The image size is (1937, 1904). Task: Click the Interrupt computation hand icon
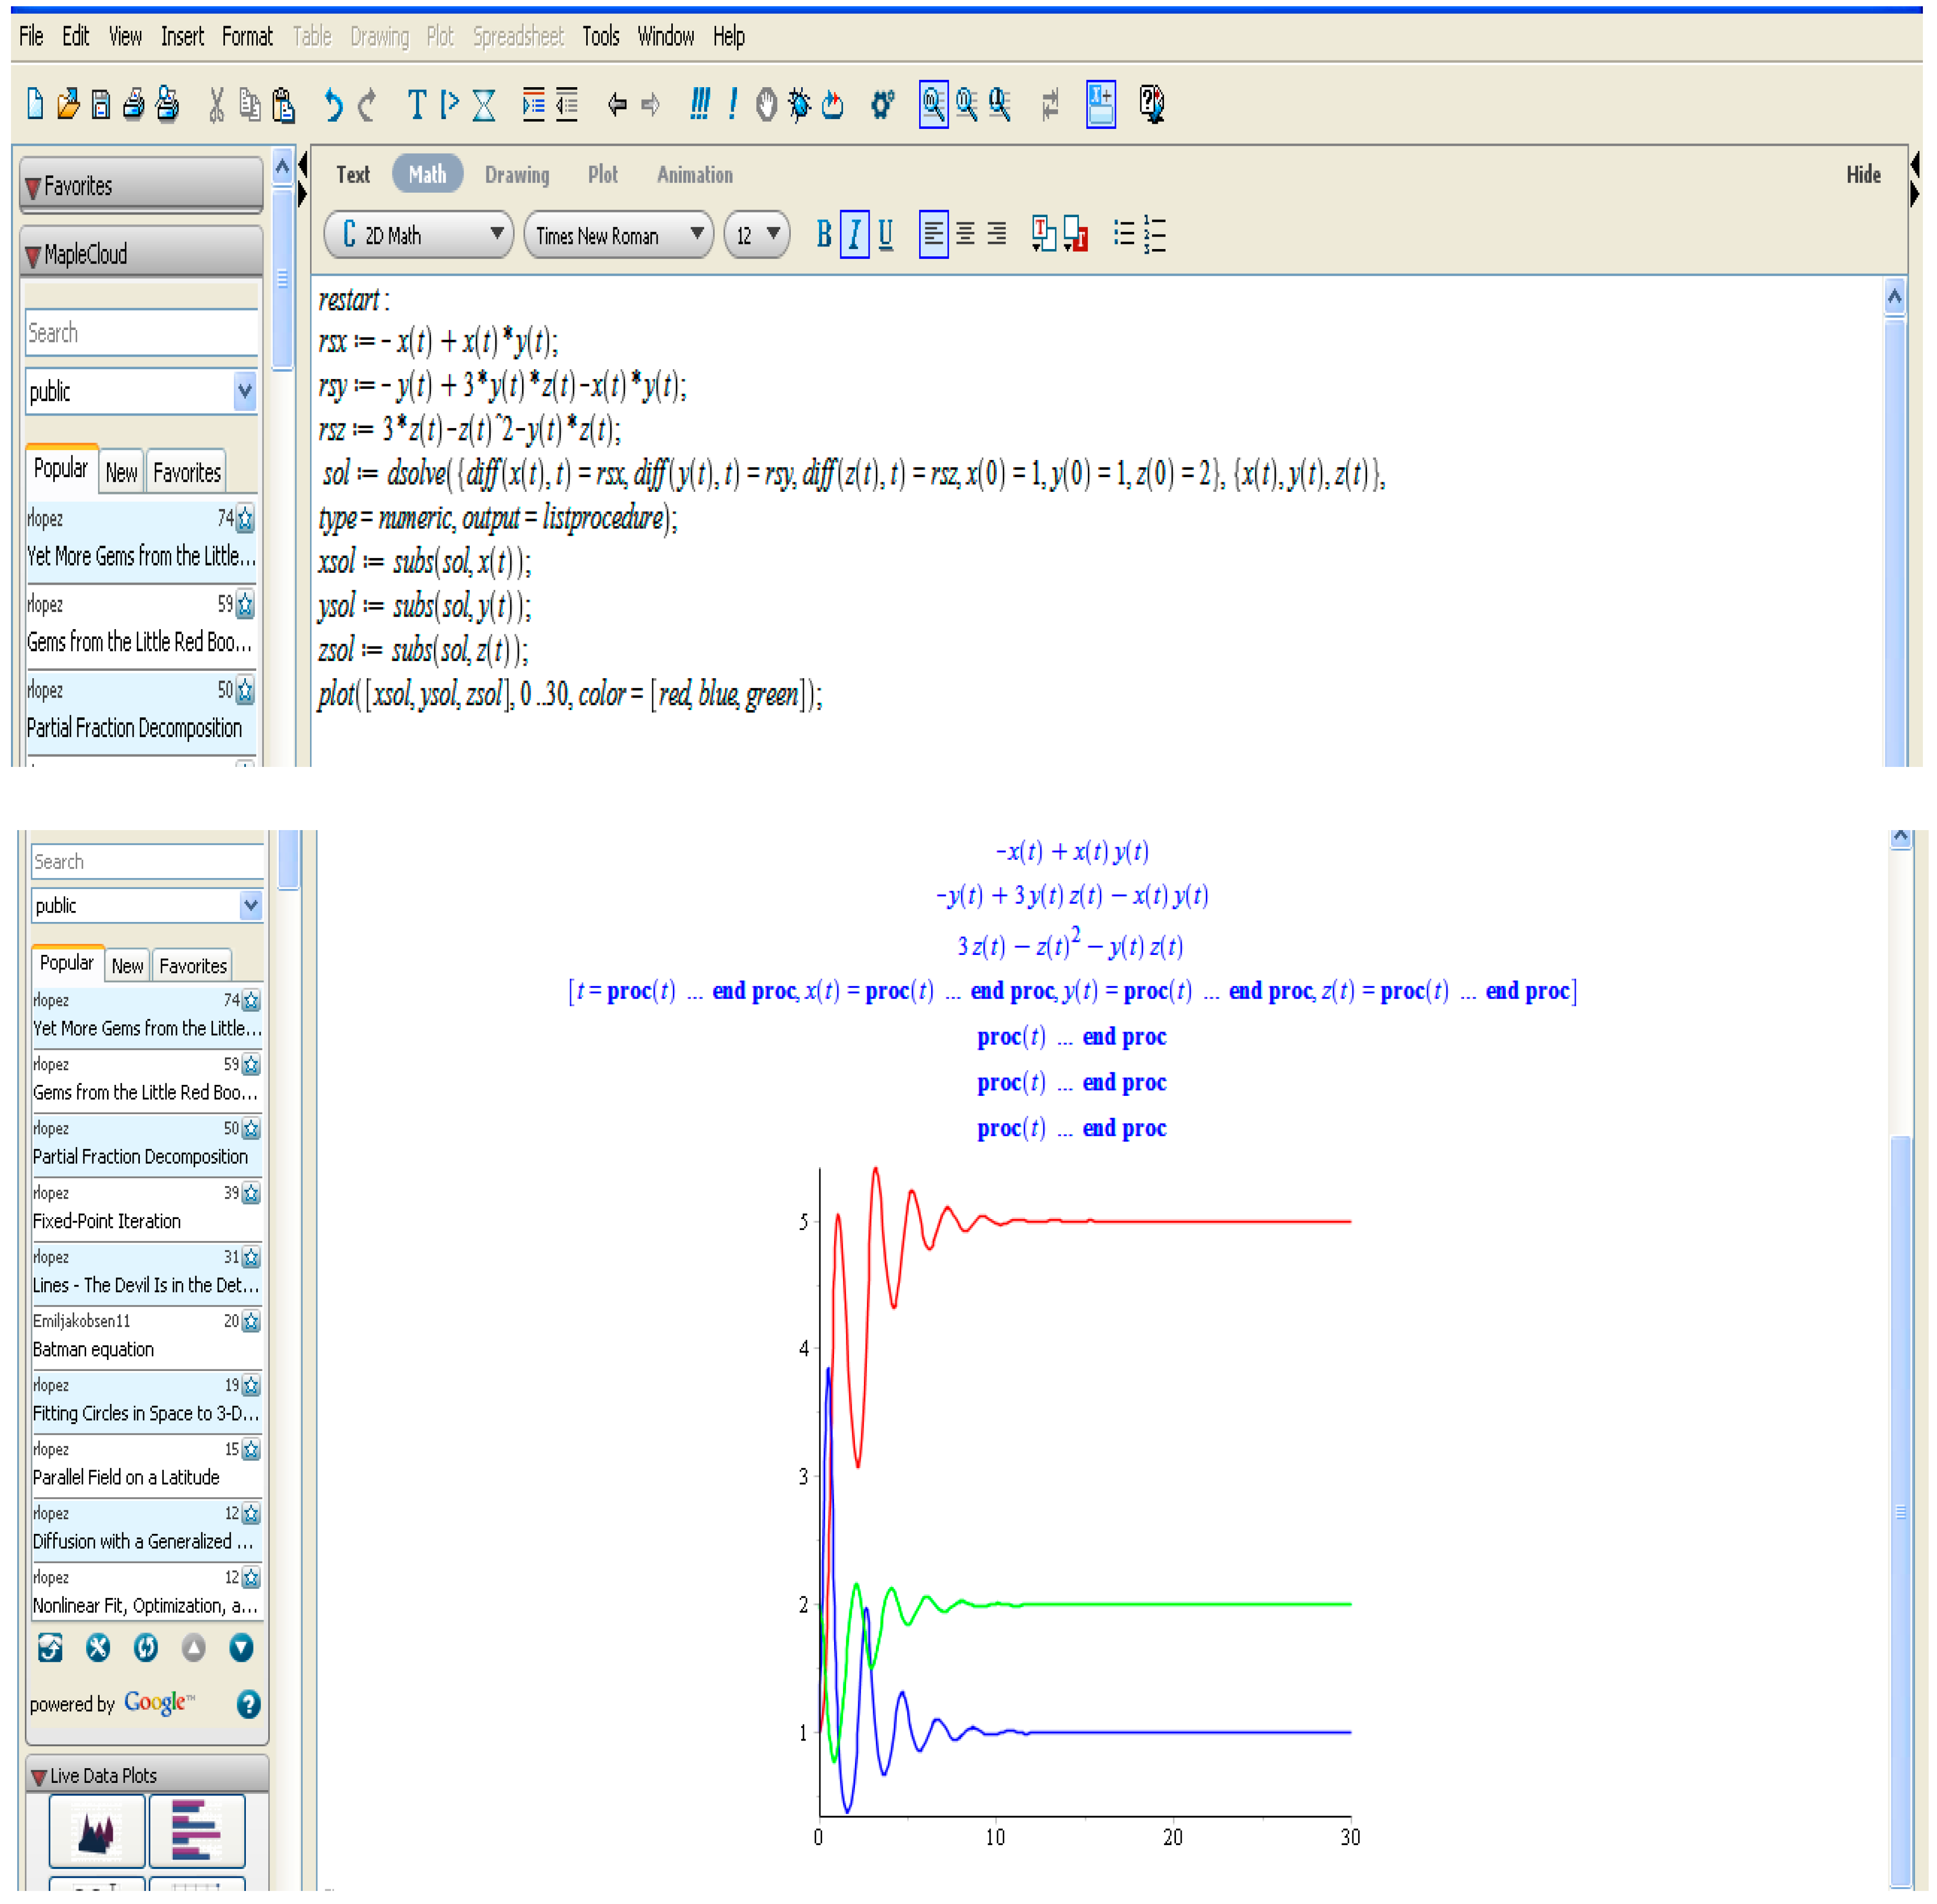[766, 104]
